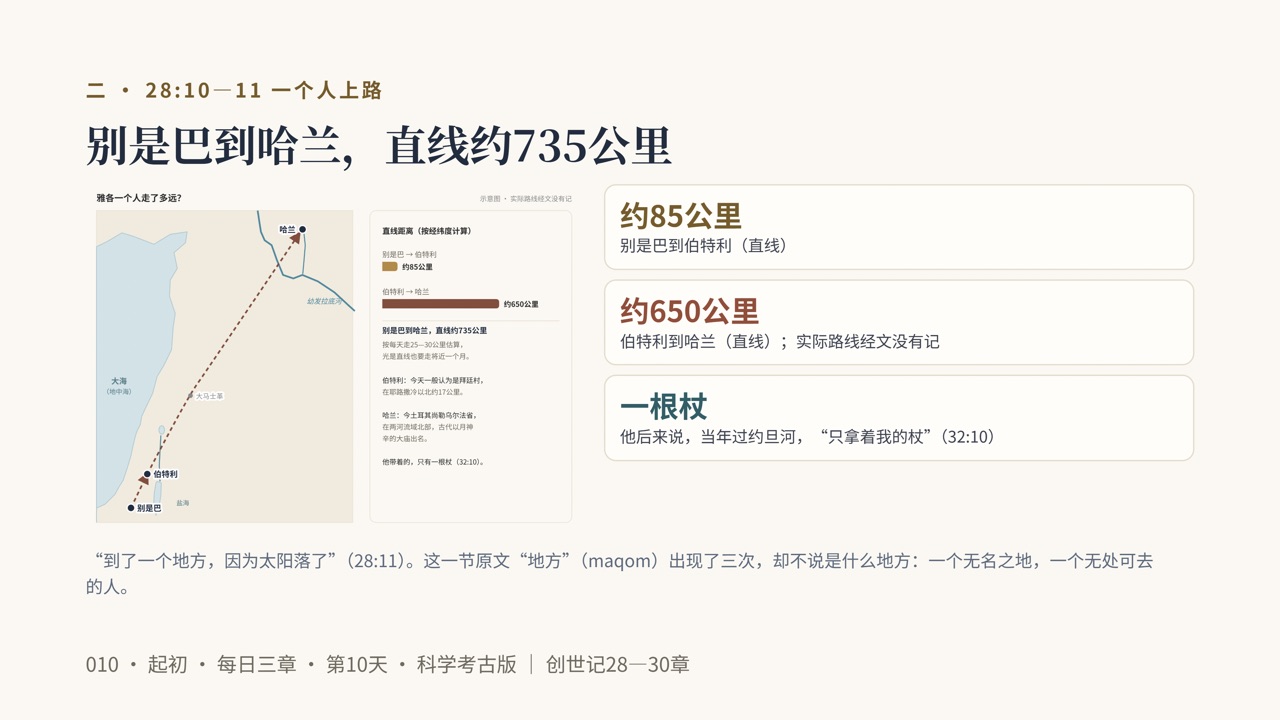Click the large 约650公里 card heading
The height and width of the screenshot is (720, 1280).
(690, 311)
